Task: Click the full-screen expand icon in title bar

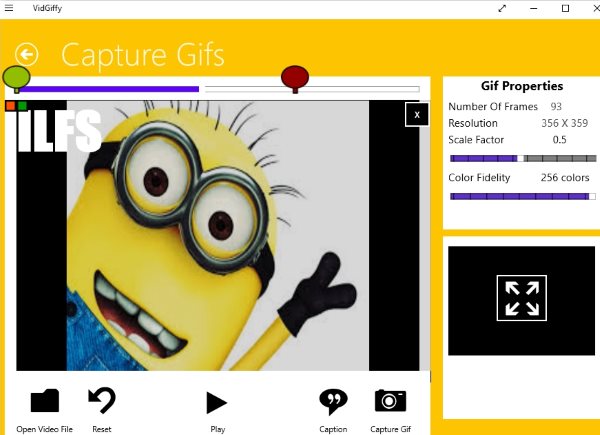Action: coord(502,8)
